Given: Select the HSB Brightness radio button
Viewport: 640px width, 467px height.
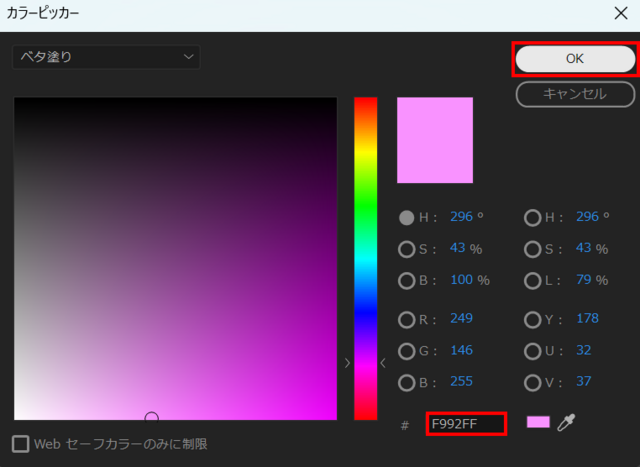Looking at the screenshot, I should [x=407, y=280].
